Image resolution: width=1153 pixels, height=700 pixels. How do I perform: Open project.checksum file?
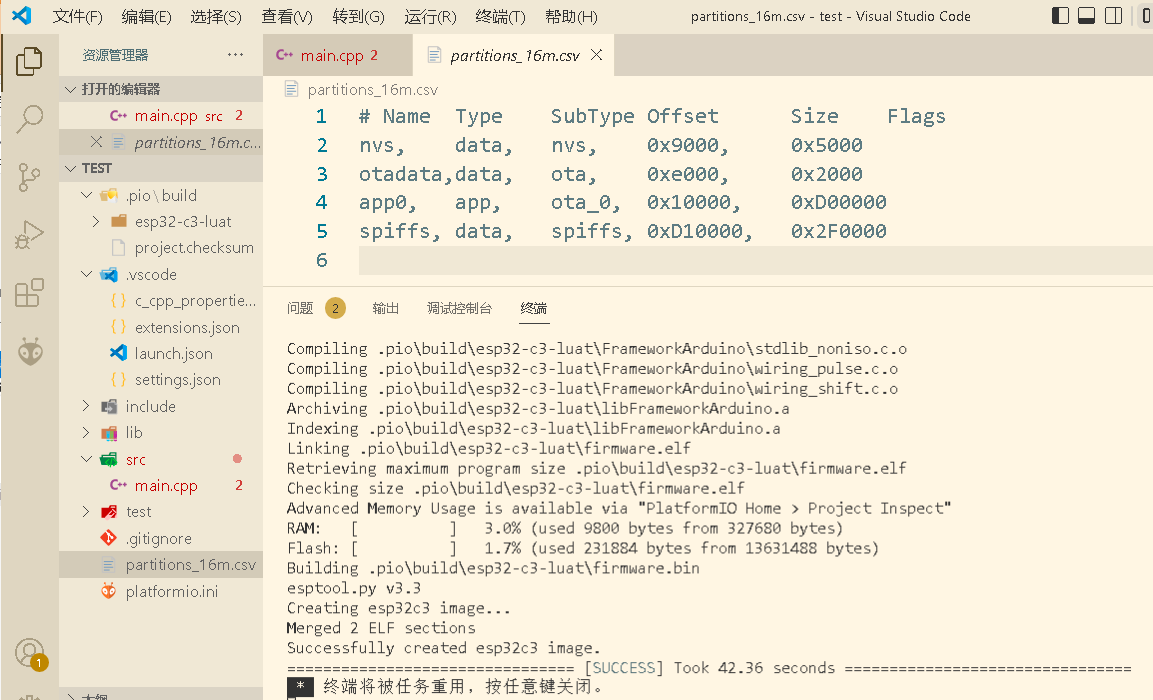160,248
